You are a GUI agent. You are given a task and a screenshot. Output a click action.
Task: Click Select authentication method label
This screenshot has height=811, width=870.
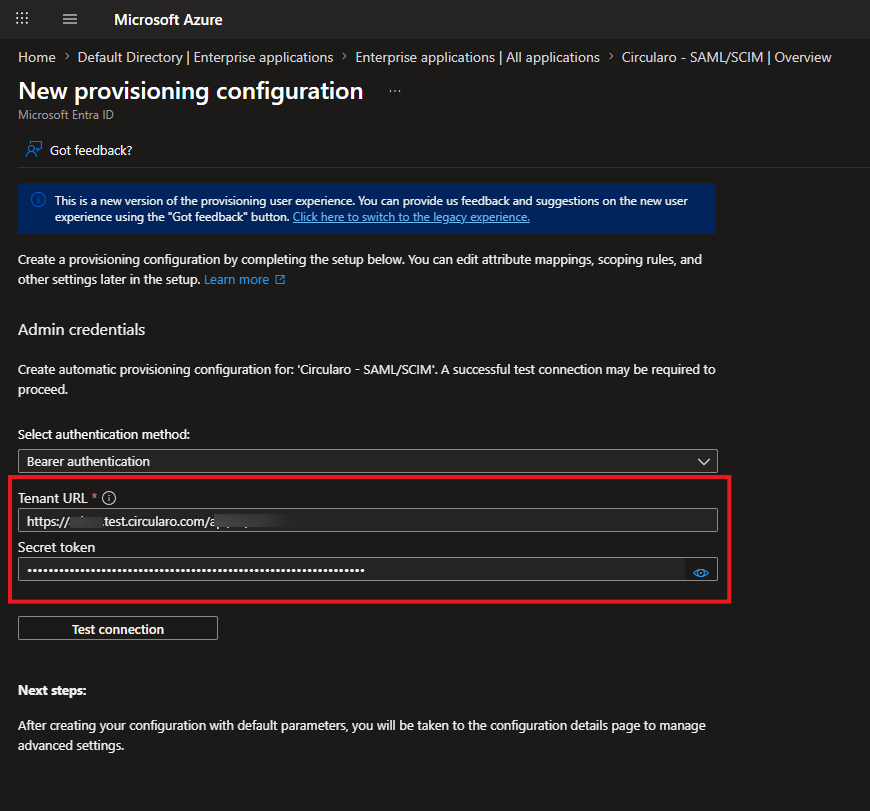click(104, 434)
